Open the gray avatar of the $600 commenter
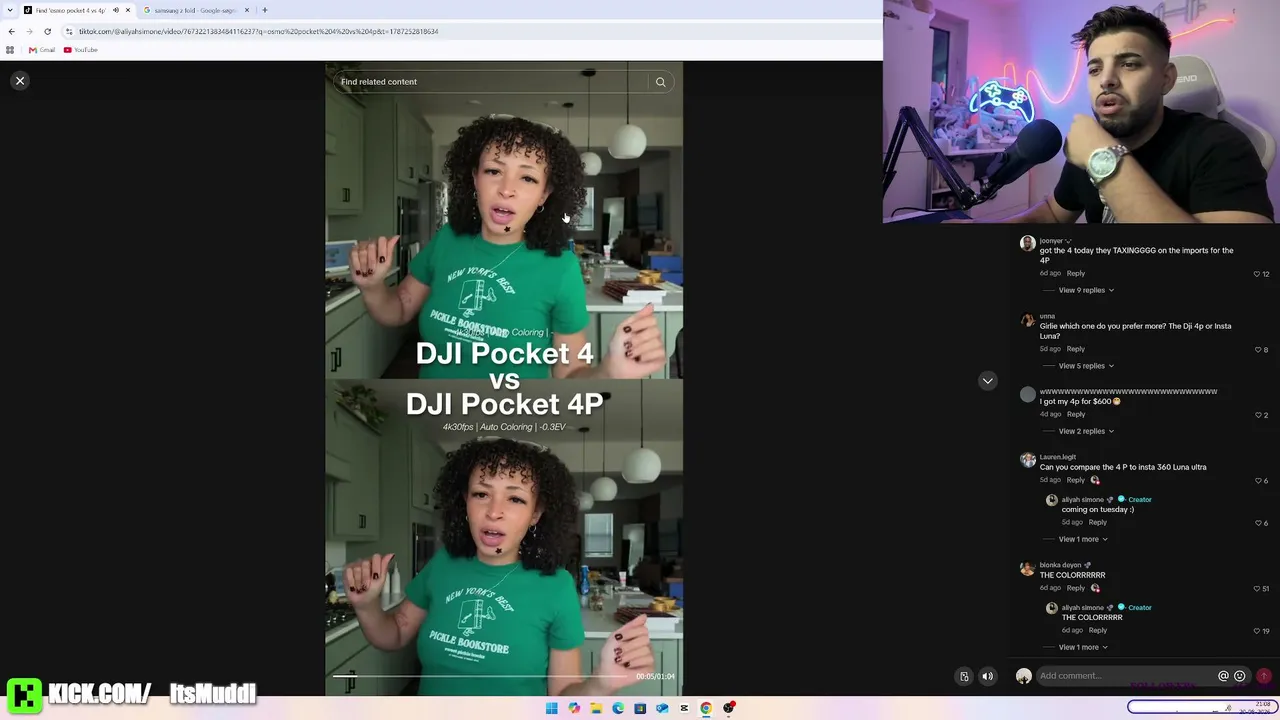 tap(1027, 395)
